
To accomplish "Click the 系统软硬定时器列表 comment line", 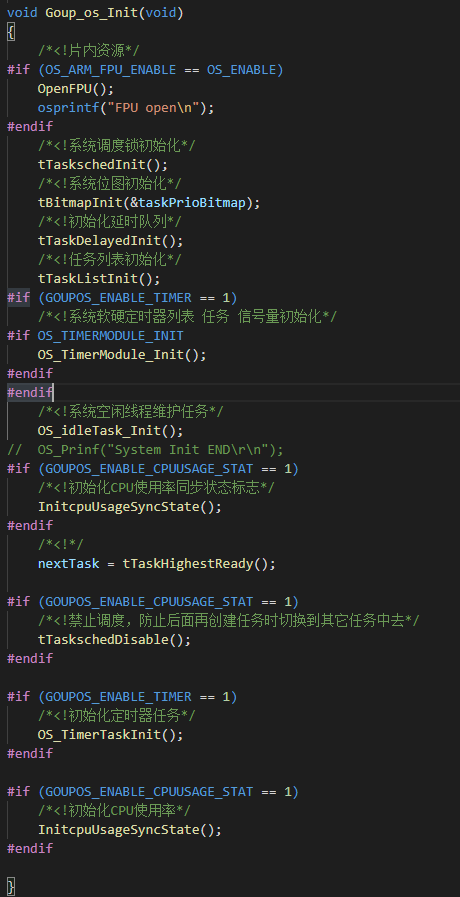I will [x=188, y=316].
